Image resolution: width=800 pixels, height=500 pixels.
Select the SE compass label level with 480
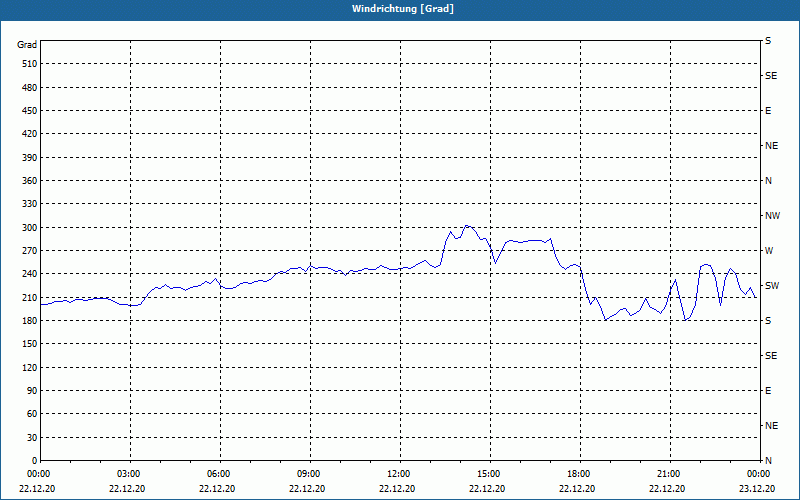(x=771, y=76)
